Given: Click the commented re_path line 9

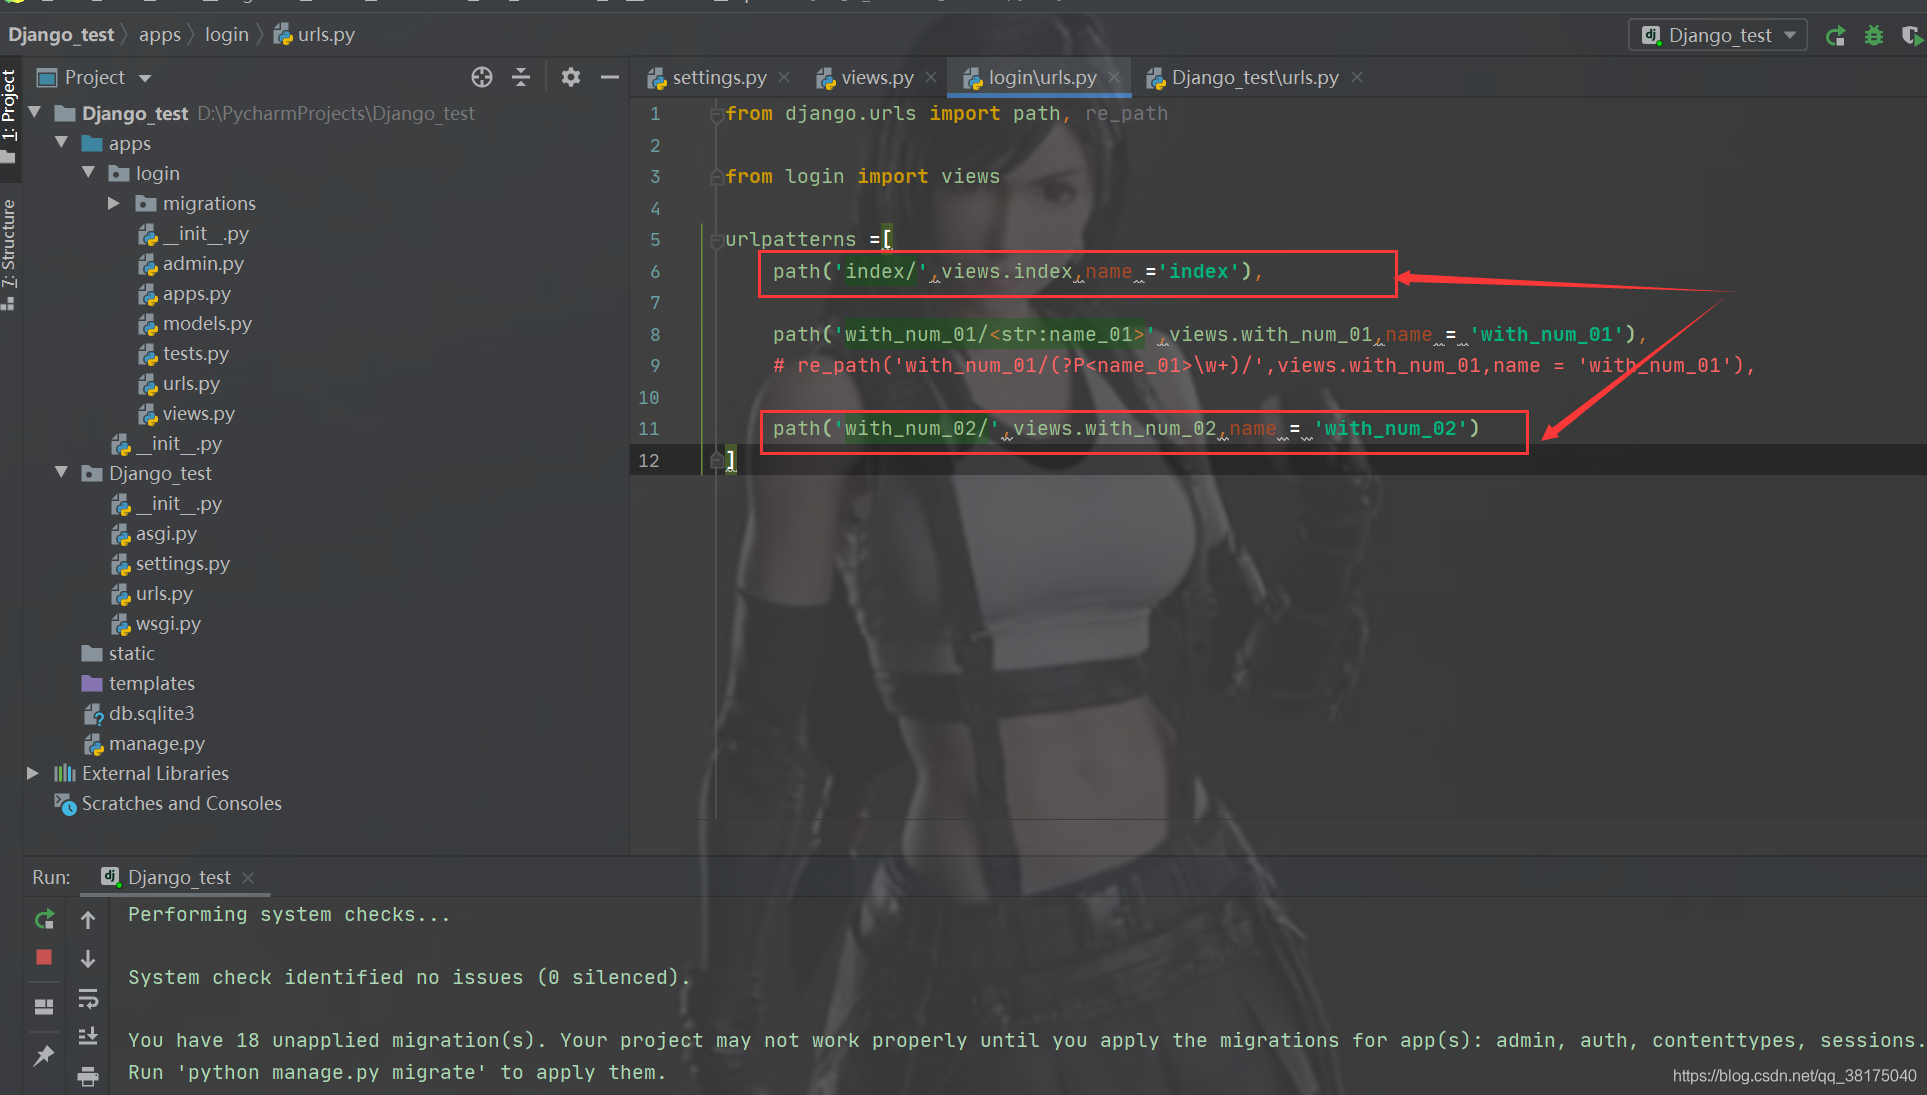Looking at the screenshot, I should 1264,365.
